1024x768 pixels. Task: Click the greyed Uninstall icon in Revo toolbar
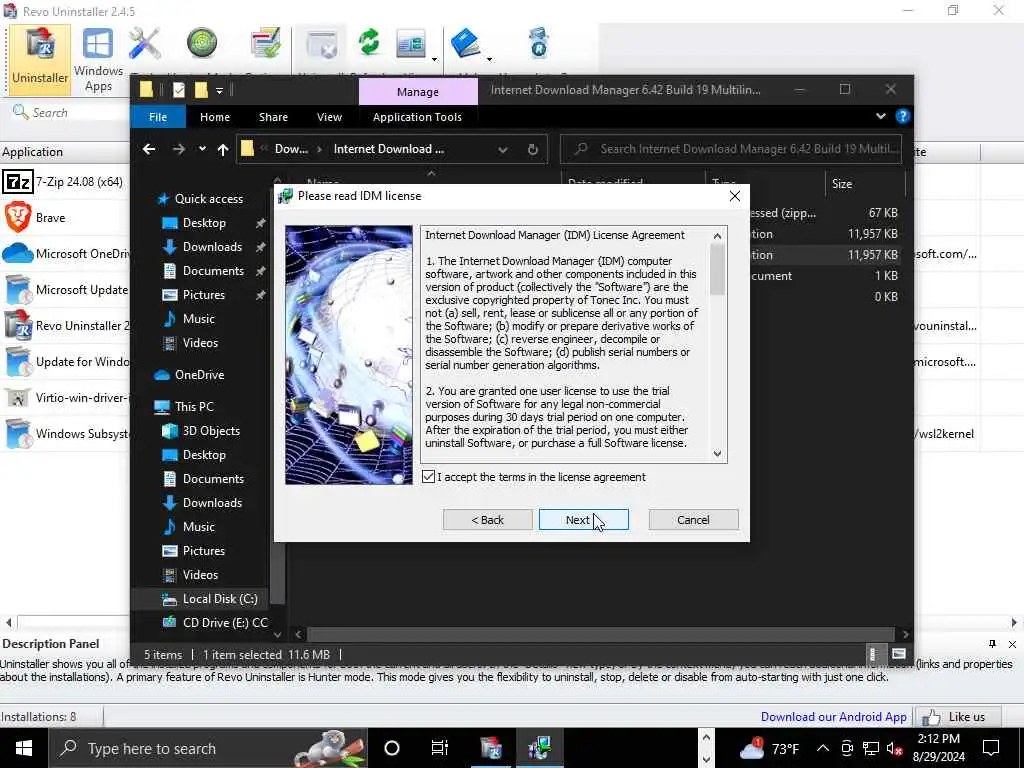coord(323,44)
